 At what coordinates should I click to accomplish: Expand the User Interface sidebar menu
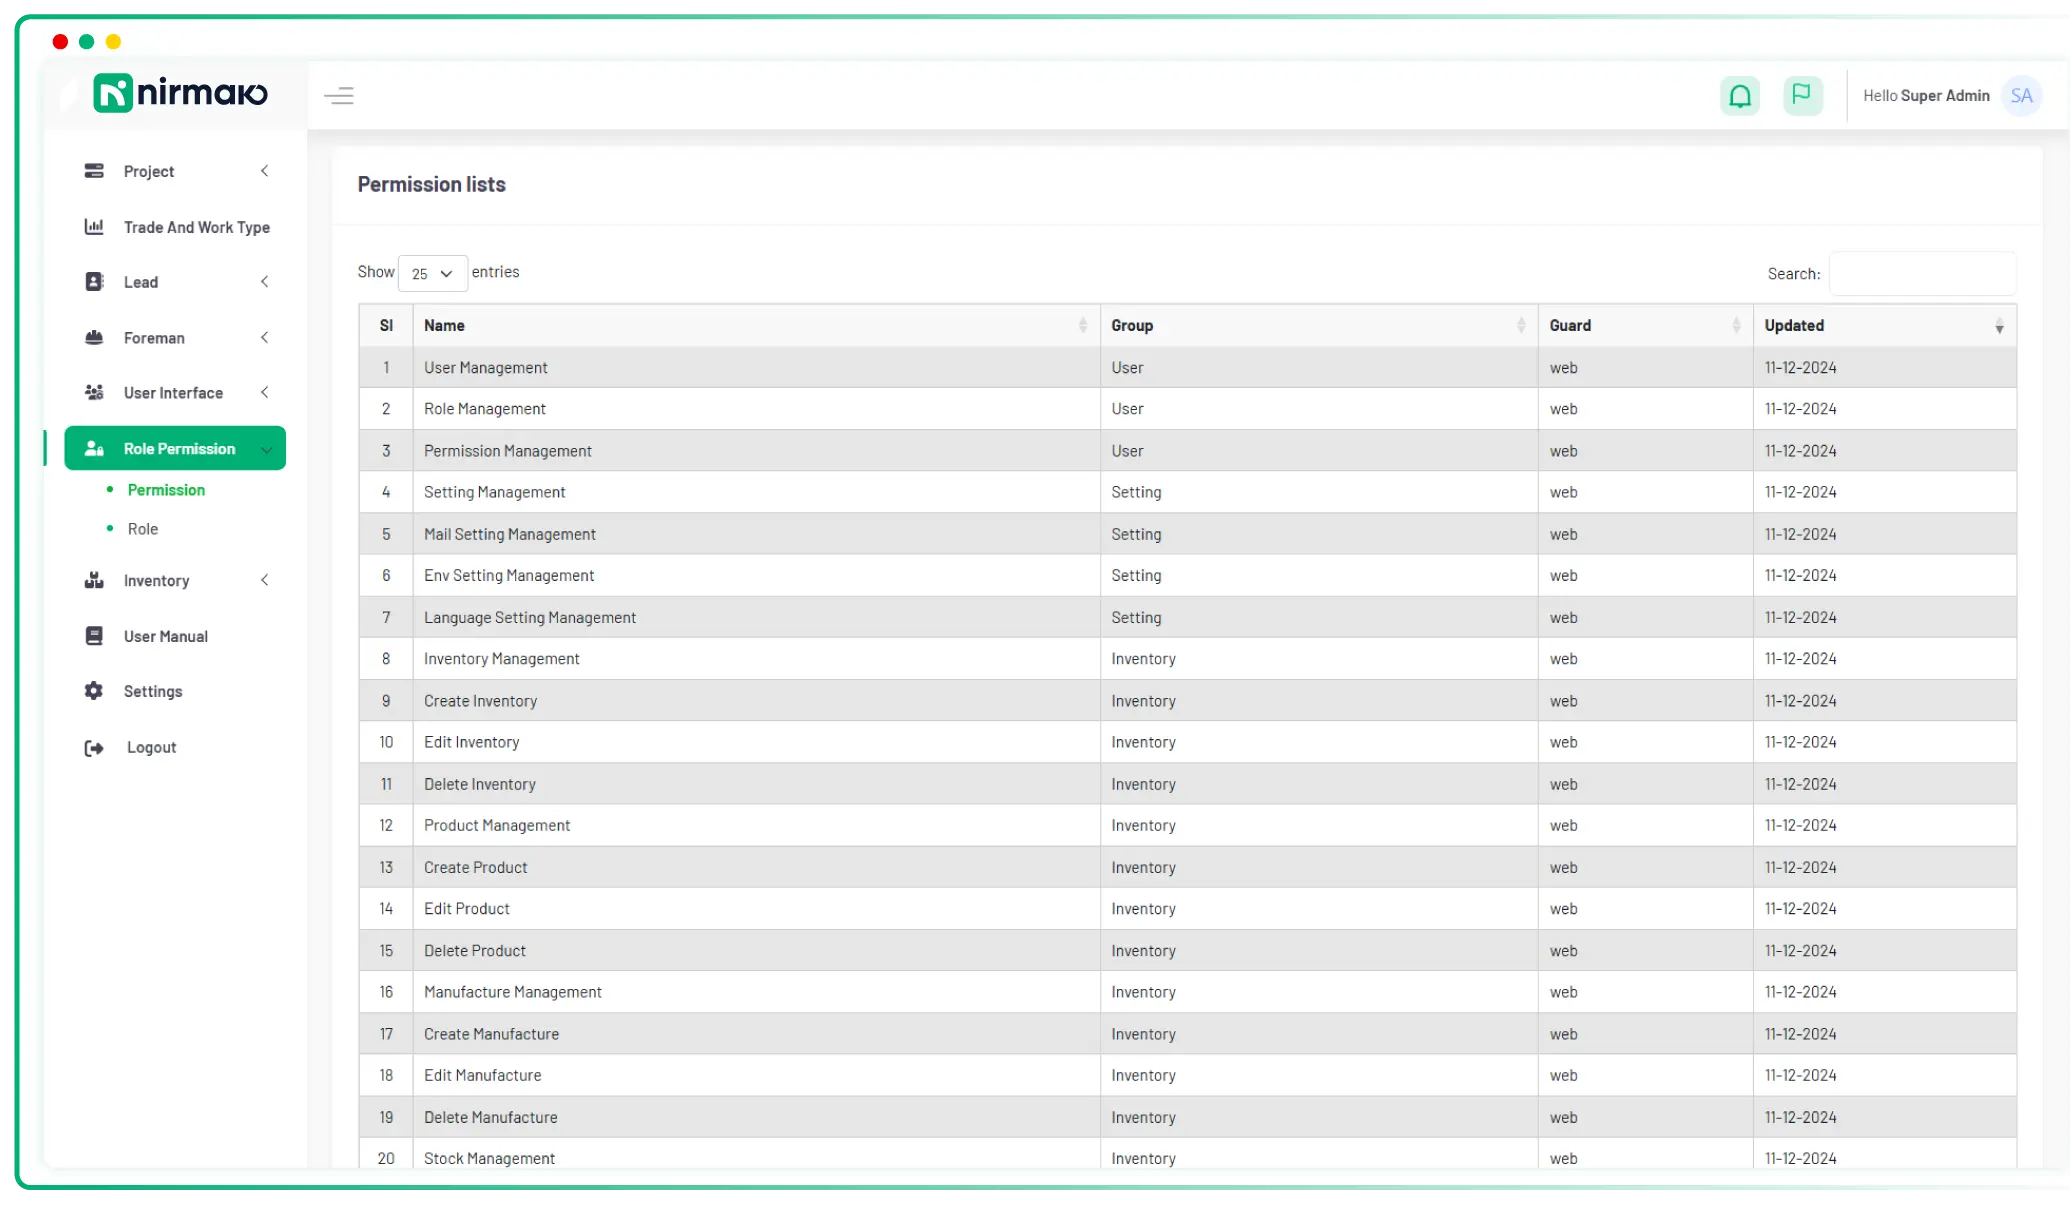click(174, 392)
